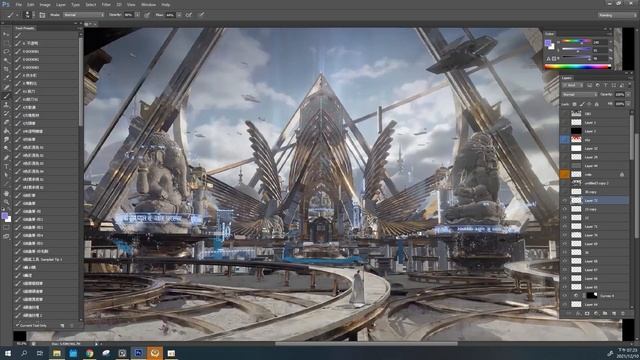640x360 pixels.
Task: Select the Quick Selection tool
Action: click(6, 61)
